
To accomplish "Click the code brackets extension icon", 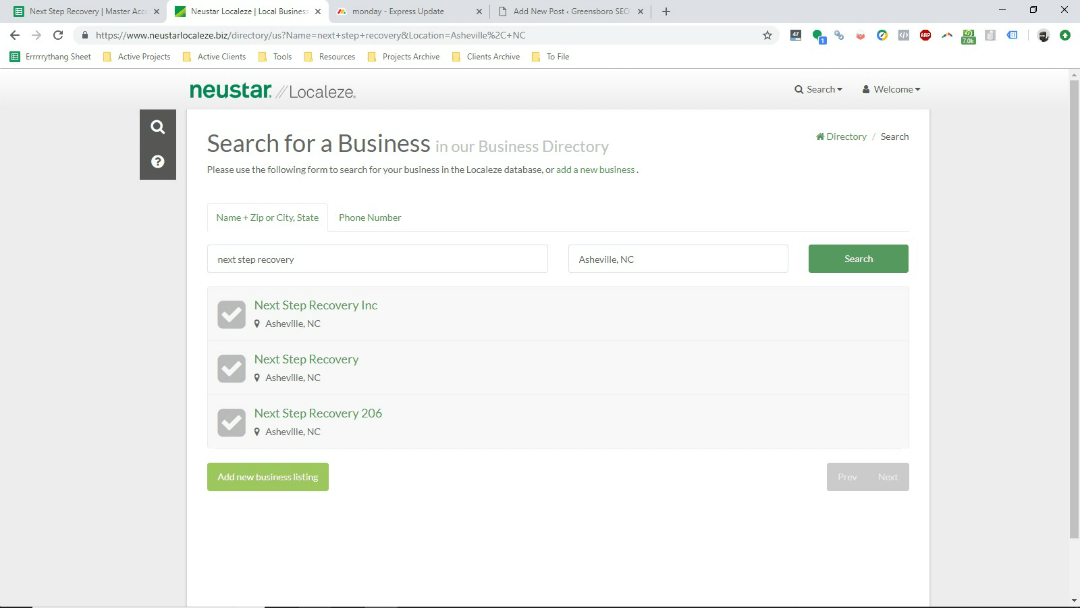I will tap(902, 34).
